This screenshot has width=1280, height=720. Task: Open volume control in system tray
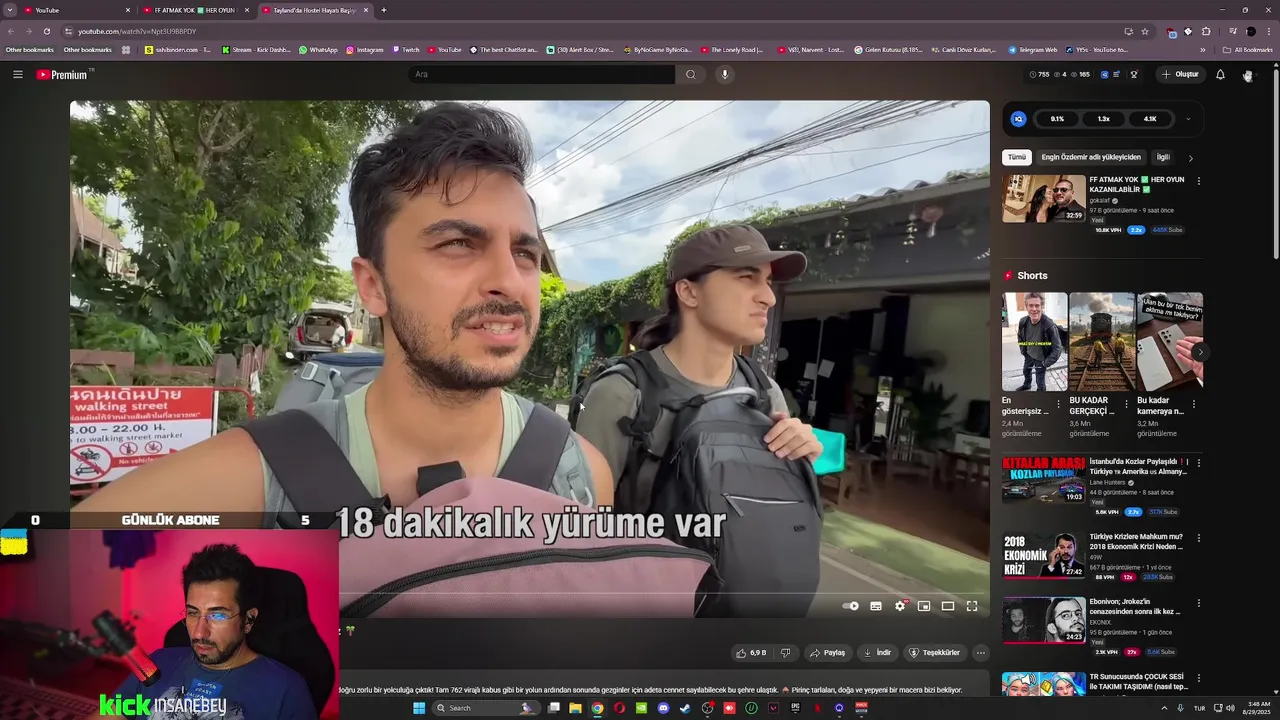coord(1231,708)
